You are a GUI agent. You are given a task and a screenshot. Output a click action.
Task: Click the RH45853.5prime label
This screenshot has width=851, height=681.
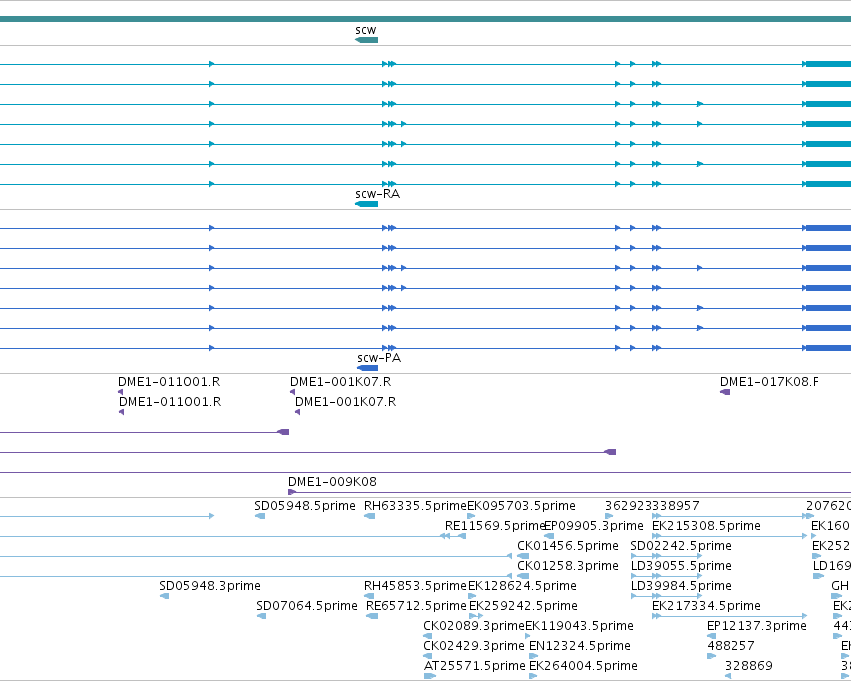point(415,586)
